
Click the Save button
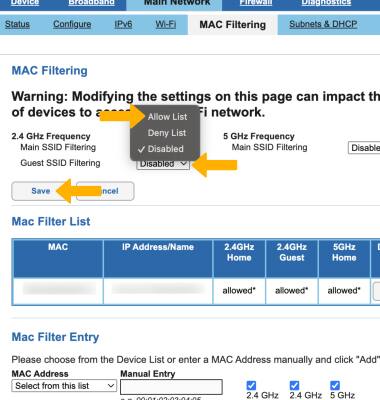pos(41,191)
